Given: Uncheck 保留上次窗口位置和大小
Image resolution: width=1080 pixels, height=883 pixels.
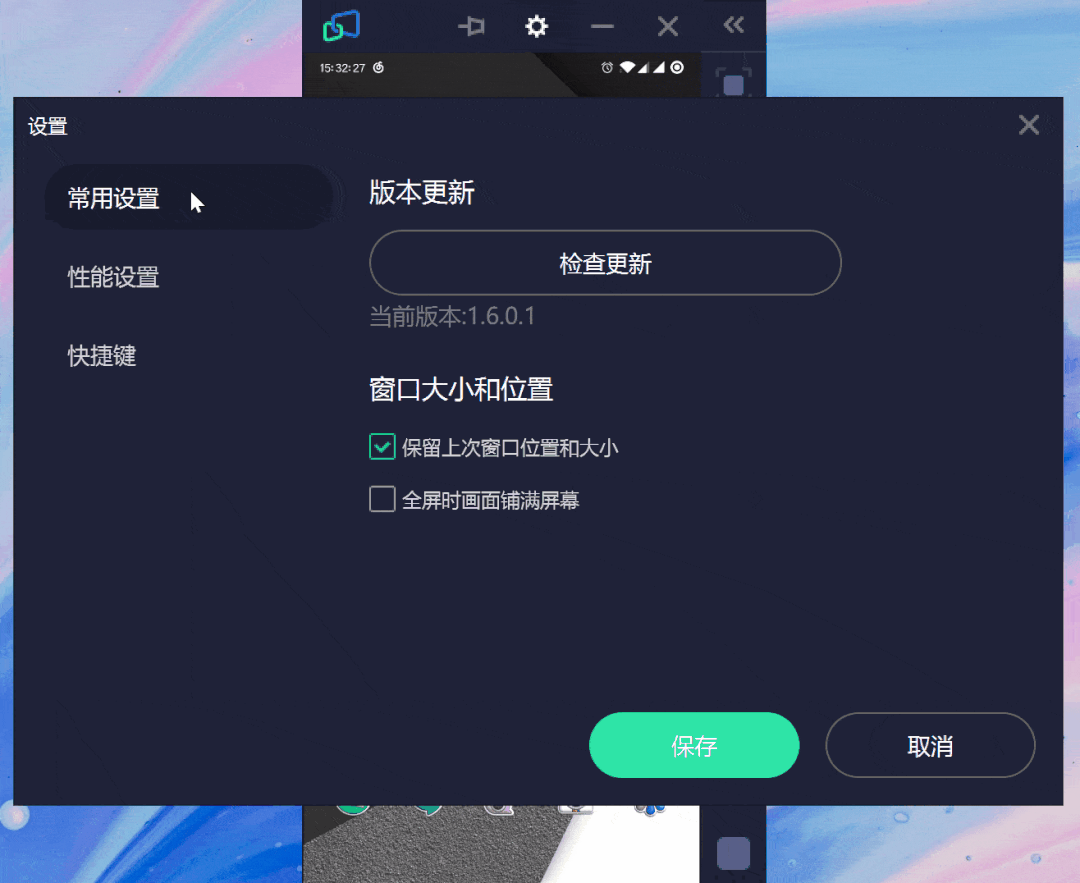Looking at the screenshot, I should point(382,447).
